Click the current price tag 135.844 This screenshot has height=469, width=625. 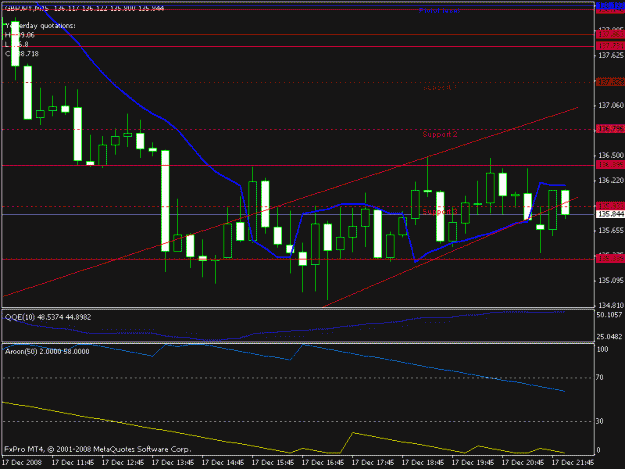(x=610, y=214)
